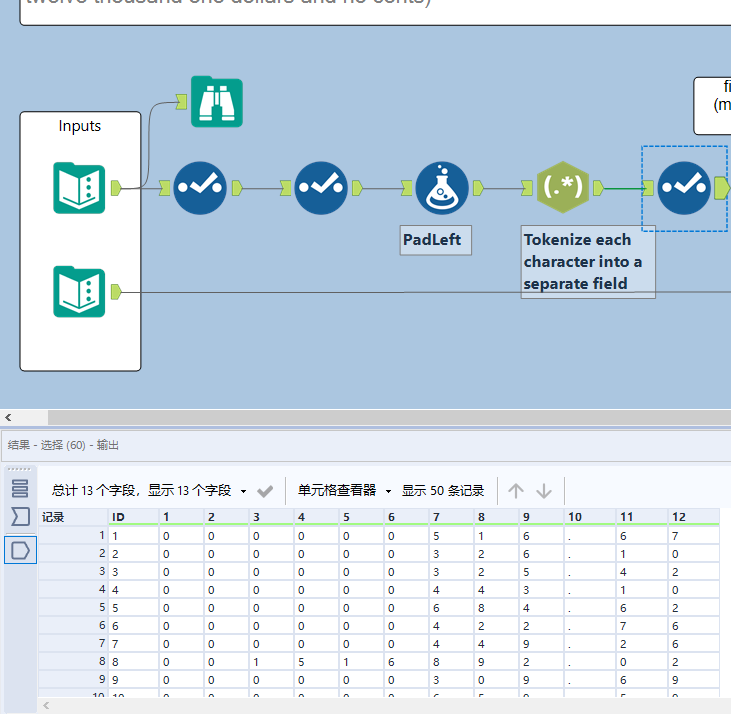The width and height of the screenshot is (731, 714).
Task: Click input anchor of Browse tool
Action: coord(181,102)
